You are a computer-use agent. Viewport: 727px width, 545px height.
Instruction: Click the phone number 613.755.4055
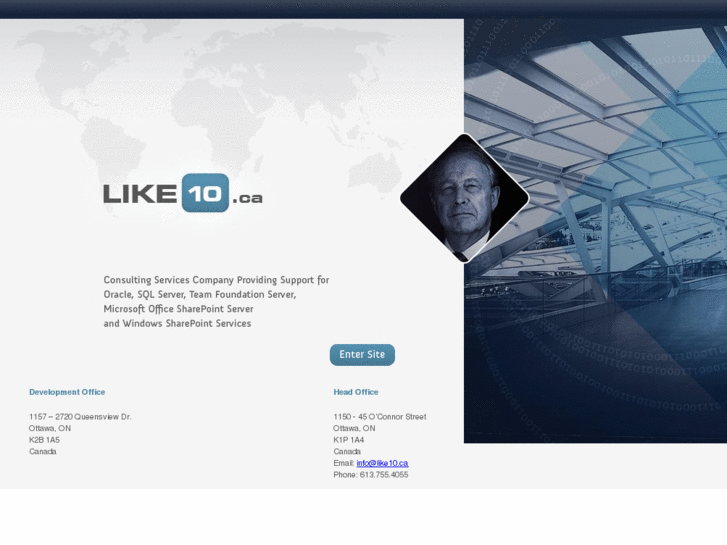(x=384, y=474)
